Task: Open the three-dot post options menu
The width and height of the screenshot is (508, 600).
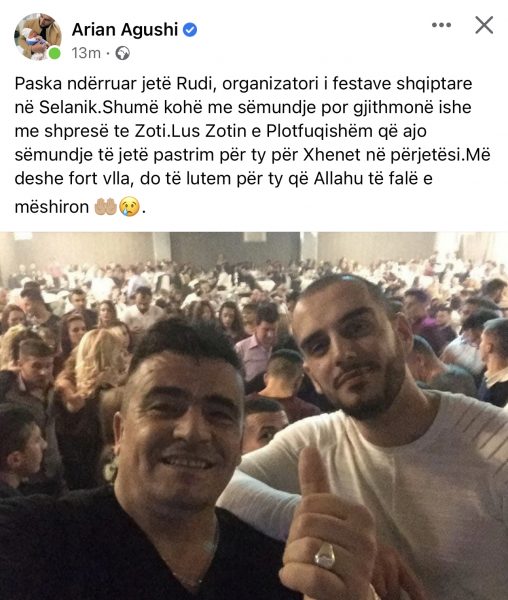Action: pyautogui.click(x=441, y=25)
